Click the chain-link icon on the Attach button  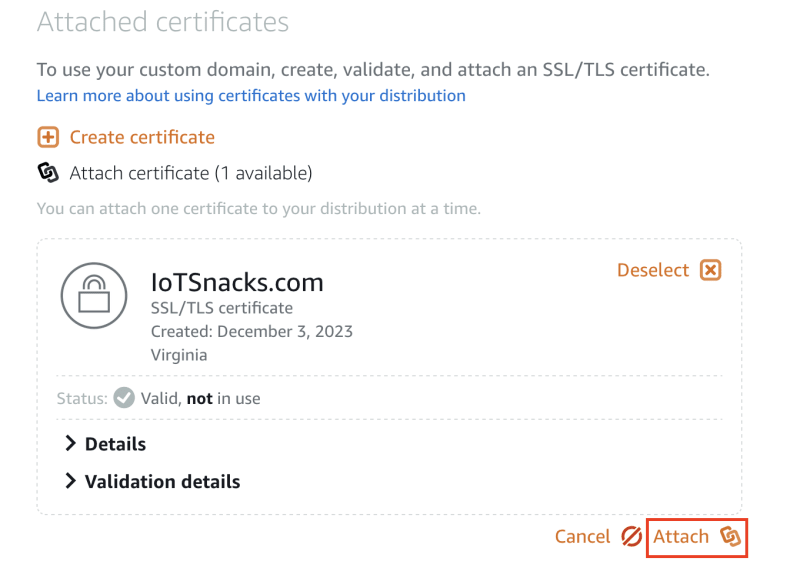(730, 537)
